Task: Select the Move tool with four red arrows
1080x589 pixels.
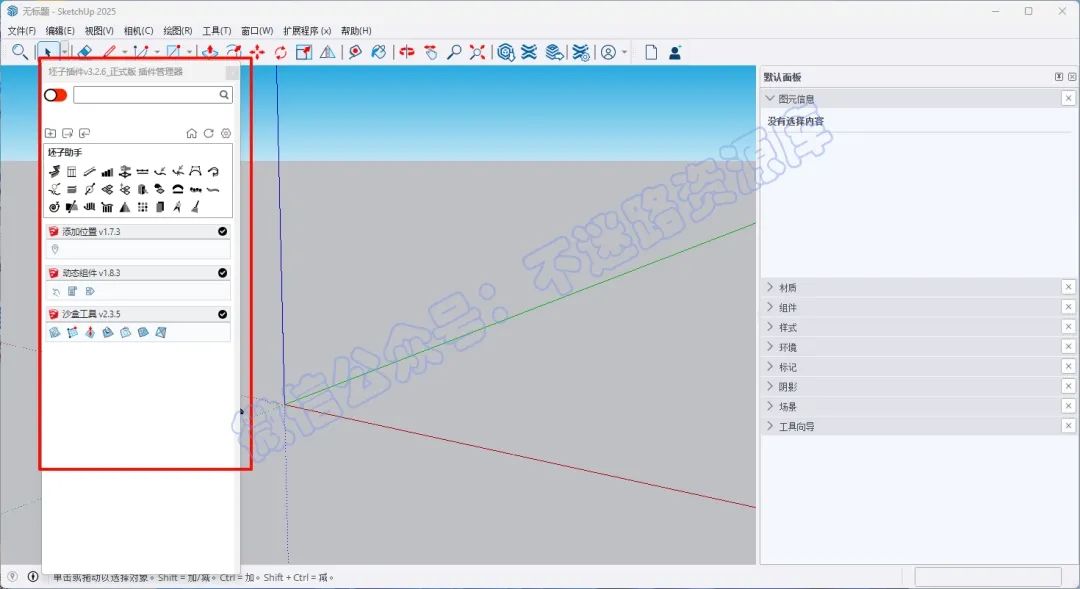Action: pos(257,52)
